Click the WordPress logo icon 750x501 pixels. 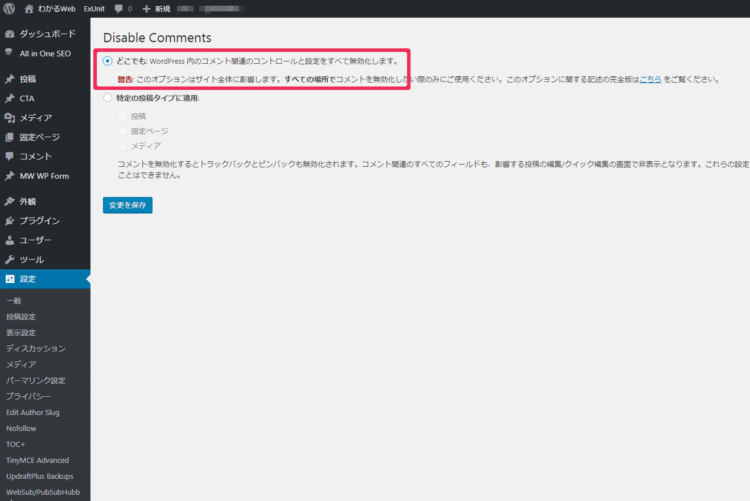click(x=9, y=9)
